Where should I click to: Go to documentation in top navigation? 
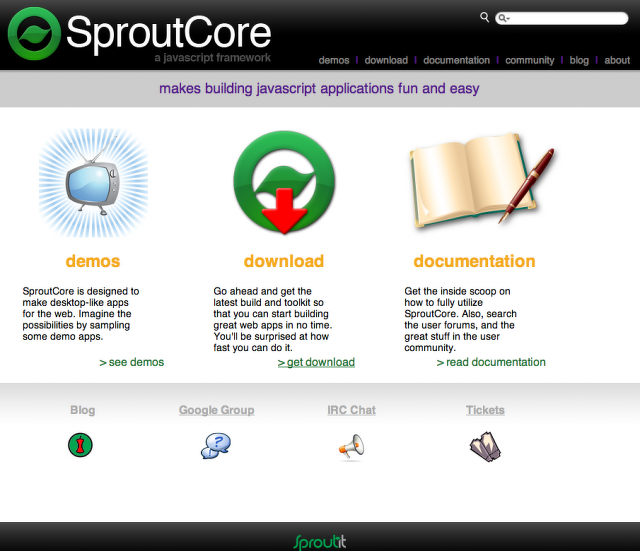(456, 60)
